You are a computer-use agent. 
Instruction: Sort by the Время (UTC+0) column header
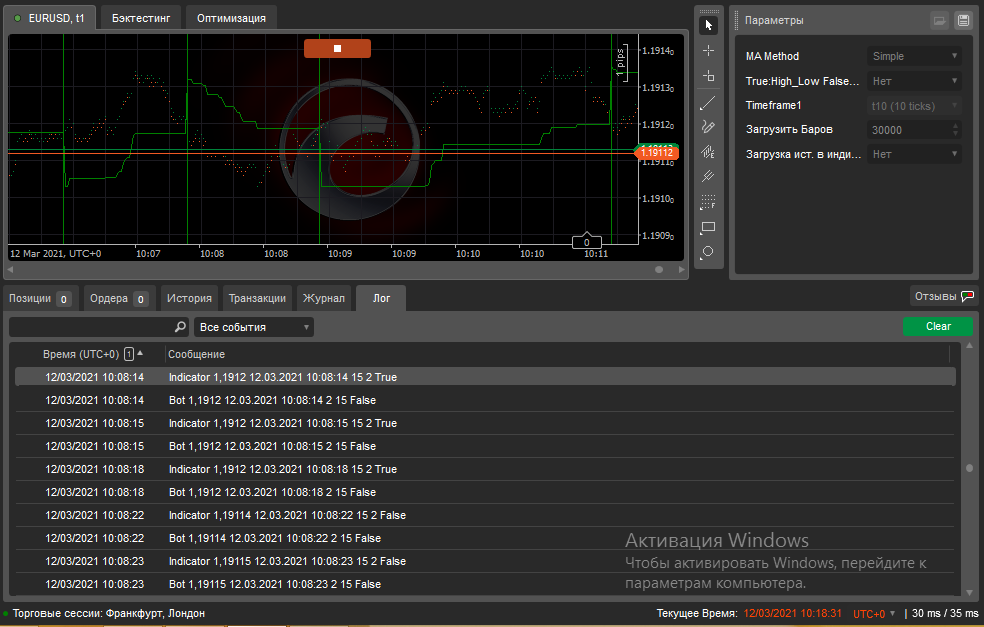coord(80,354)
